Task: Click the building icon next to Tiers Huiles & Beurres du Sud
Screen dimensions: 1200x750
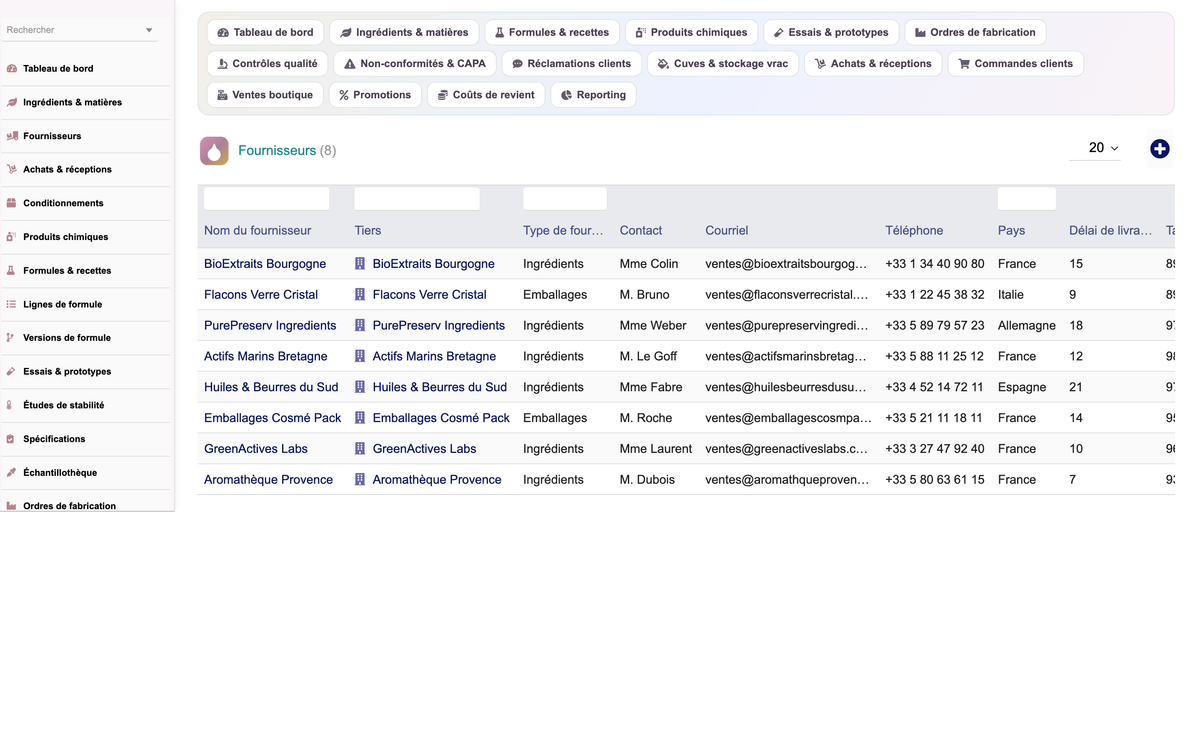Action: [x=360, y=387]
